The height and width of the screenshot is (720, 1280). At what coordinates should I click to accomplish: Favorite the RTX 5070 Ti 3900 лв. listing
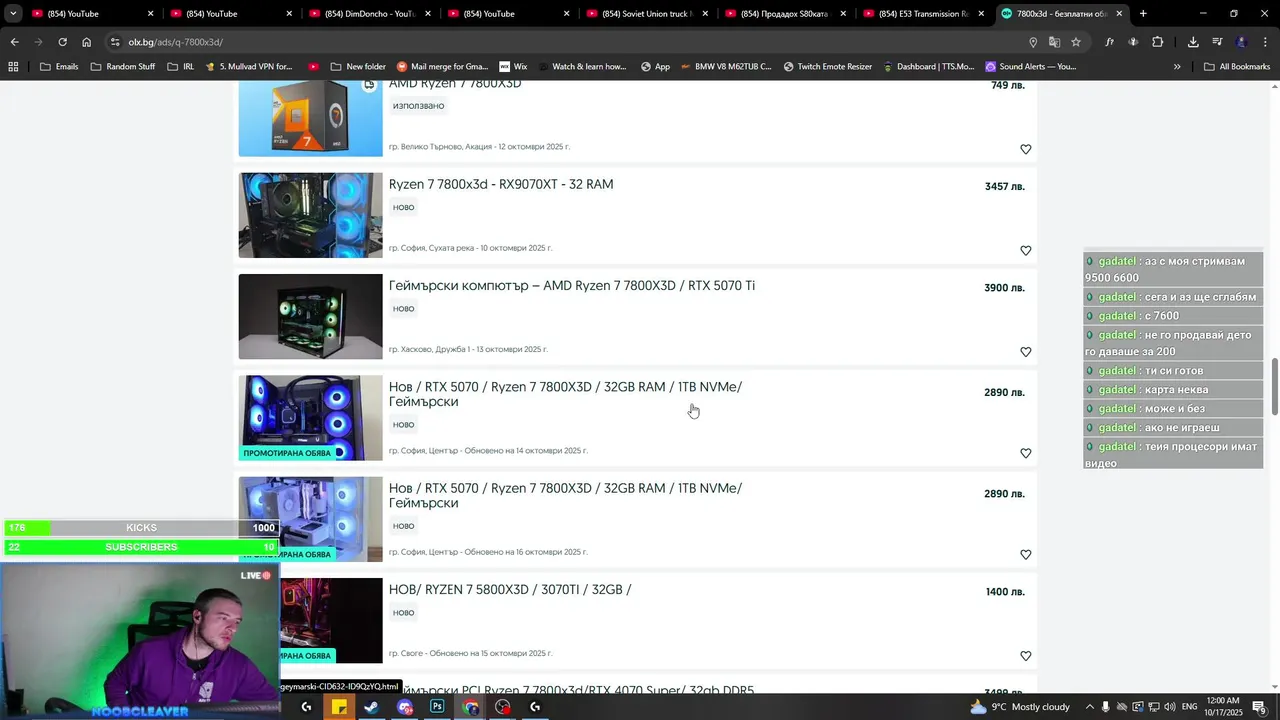pyautogui.click(x=1025, y=352)
